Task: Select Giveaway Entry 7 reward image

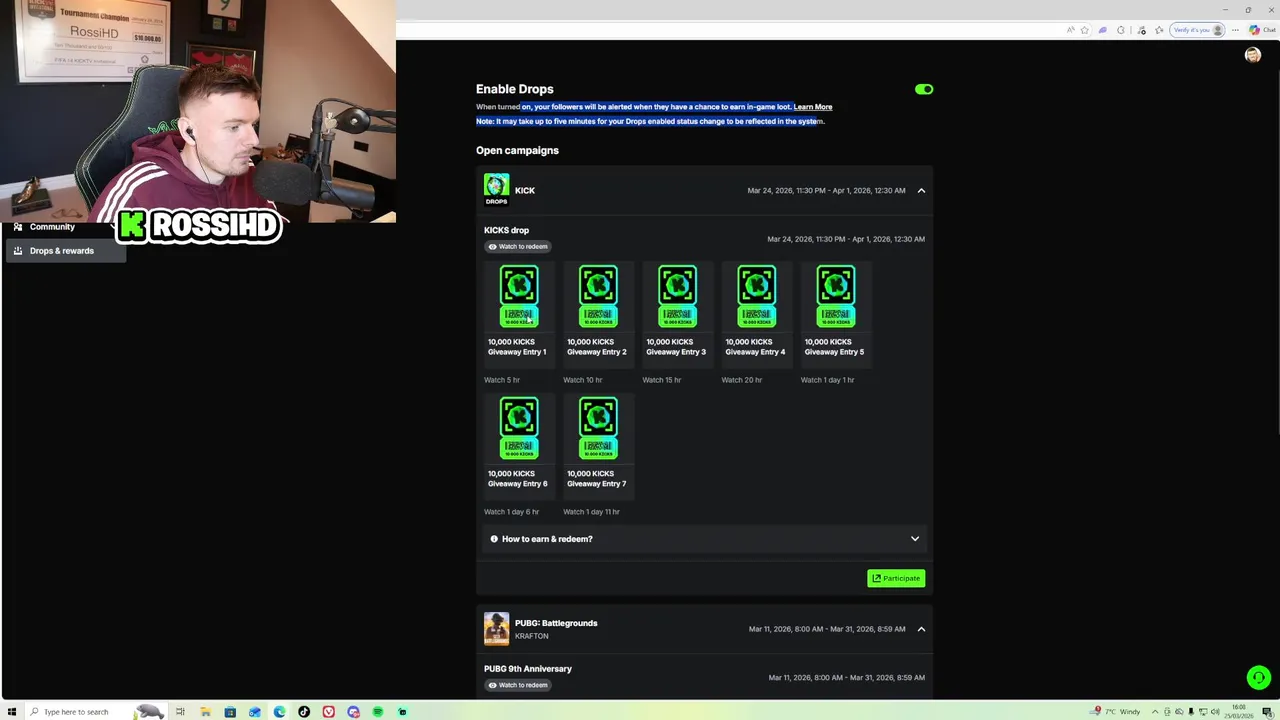Action: tap(598, 428)
